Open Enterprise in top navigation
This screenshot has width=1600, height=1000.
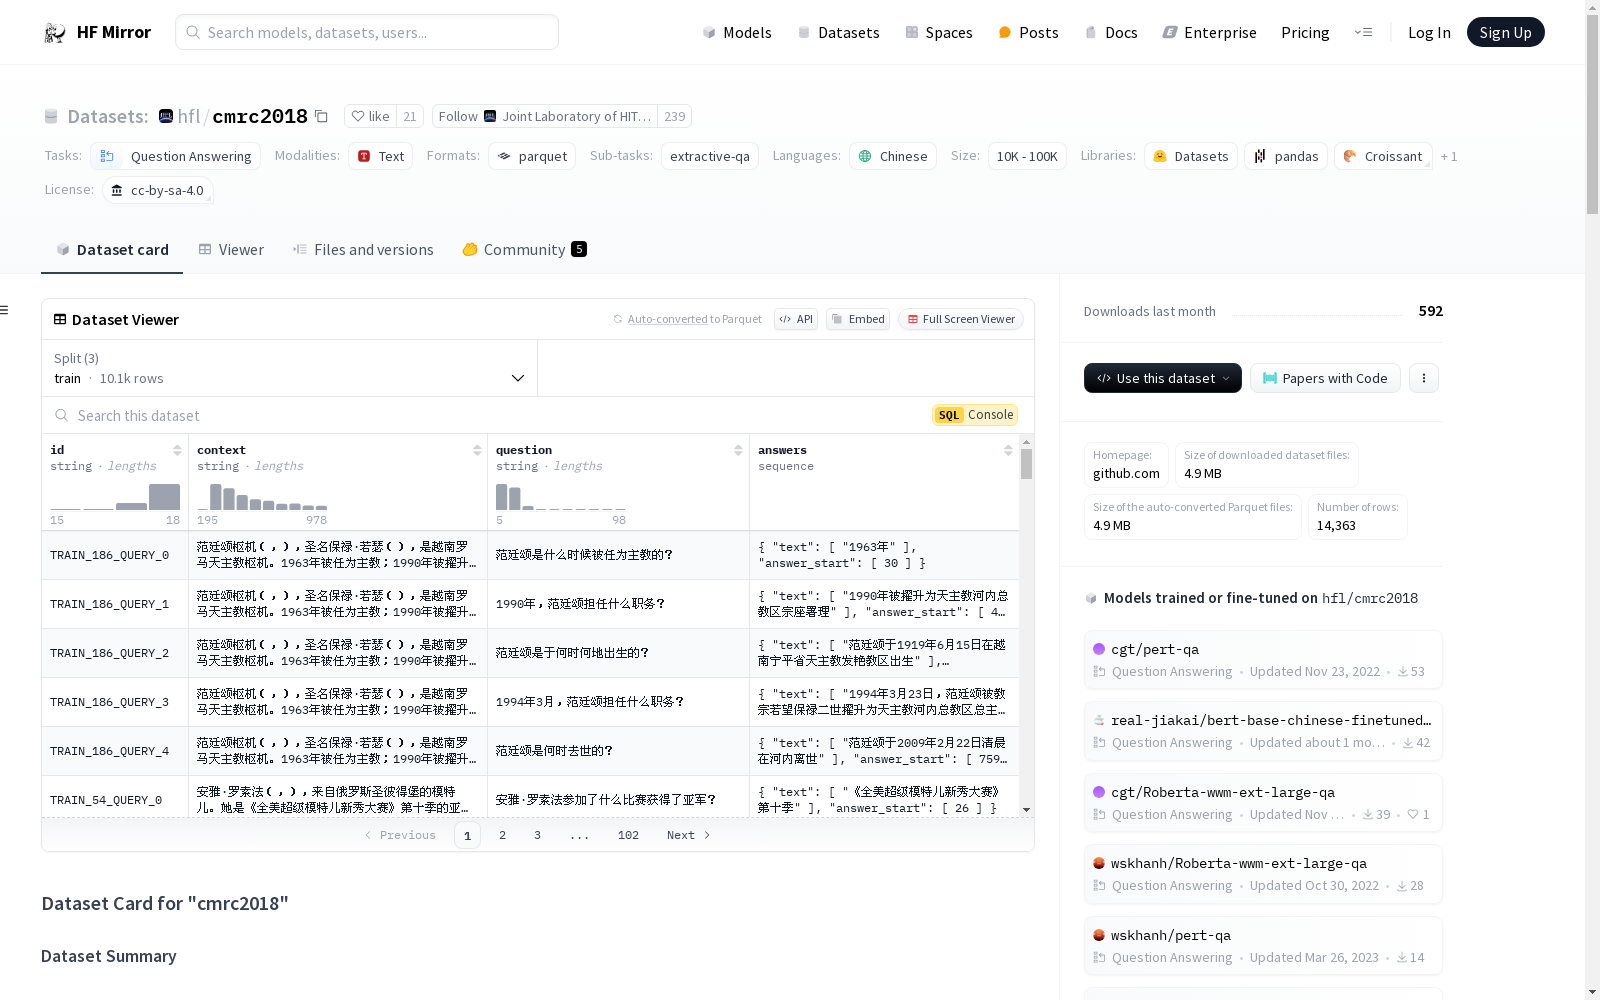point(1209,32)
